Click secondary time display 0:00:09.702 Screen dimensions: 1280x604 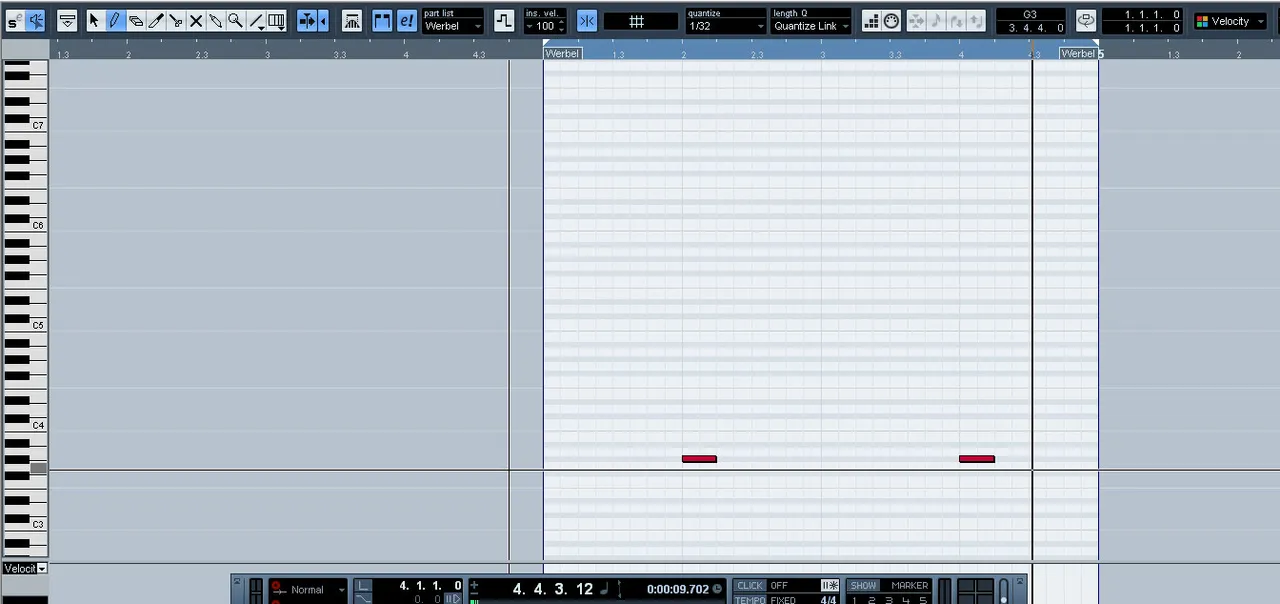[x=678, y=589]
